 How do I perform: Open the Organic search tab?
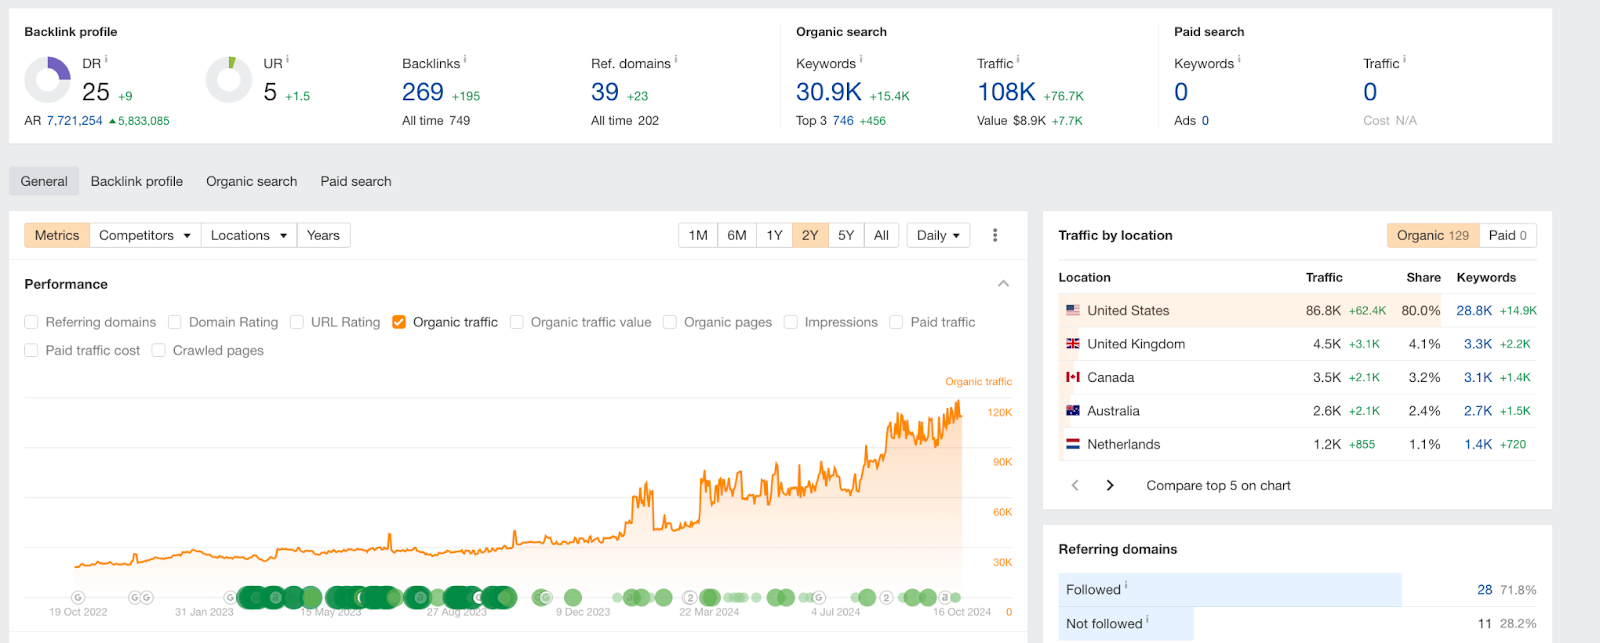pyautogui.click(x=251, y=182)
